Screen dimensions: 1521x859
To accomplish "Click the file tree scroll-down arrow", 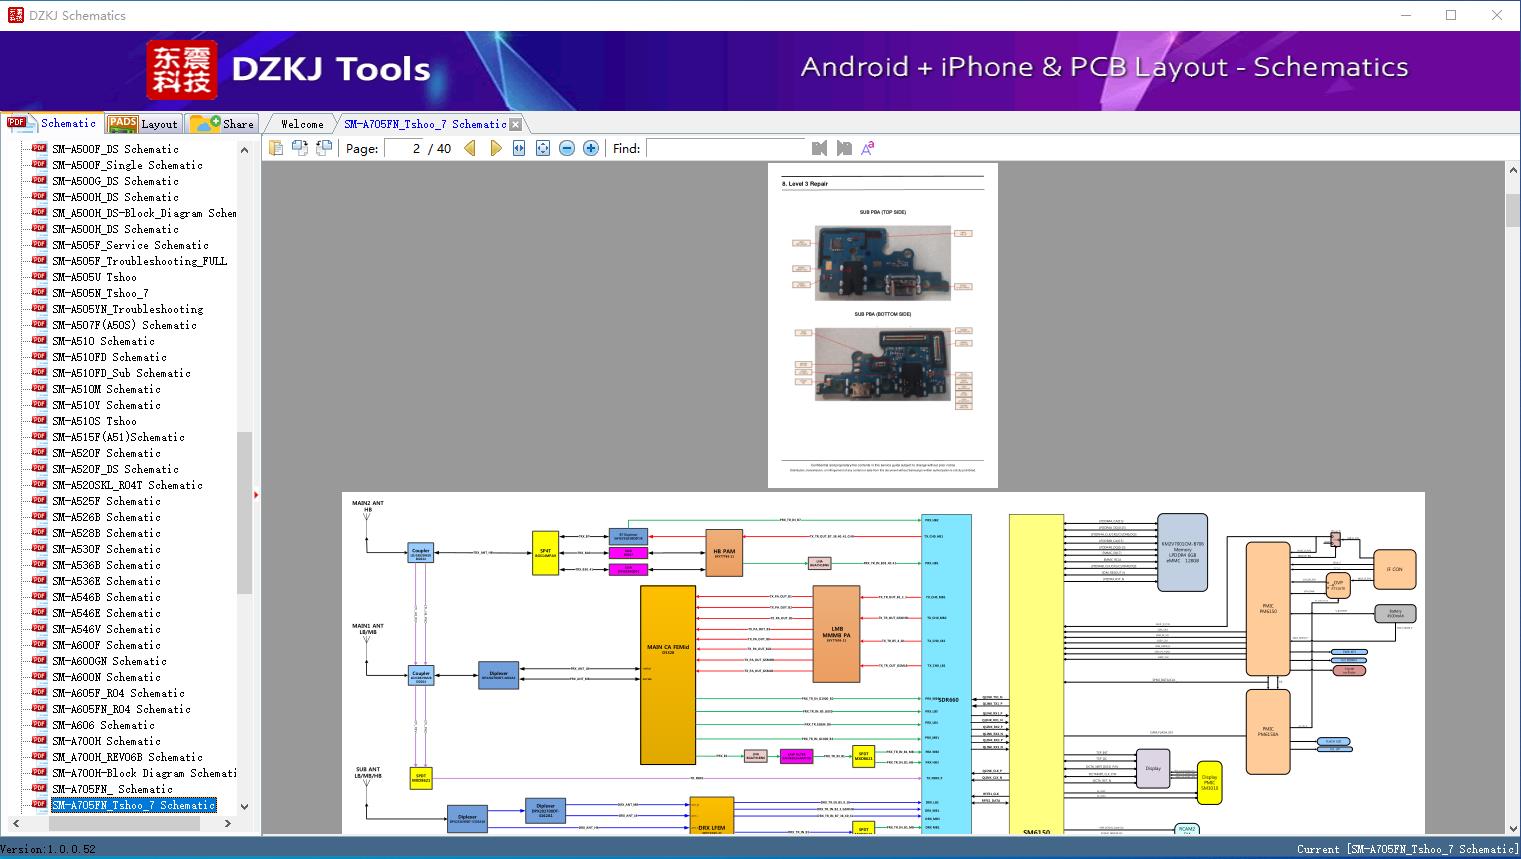I will [244, 806].
